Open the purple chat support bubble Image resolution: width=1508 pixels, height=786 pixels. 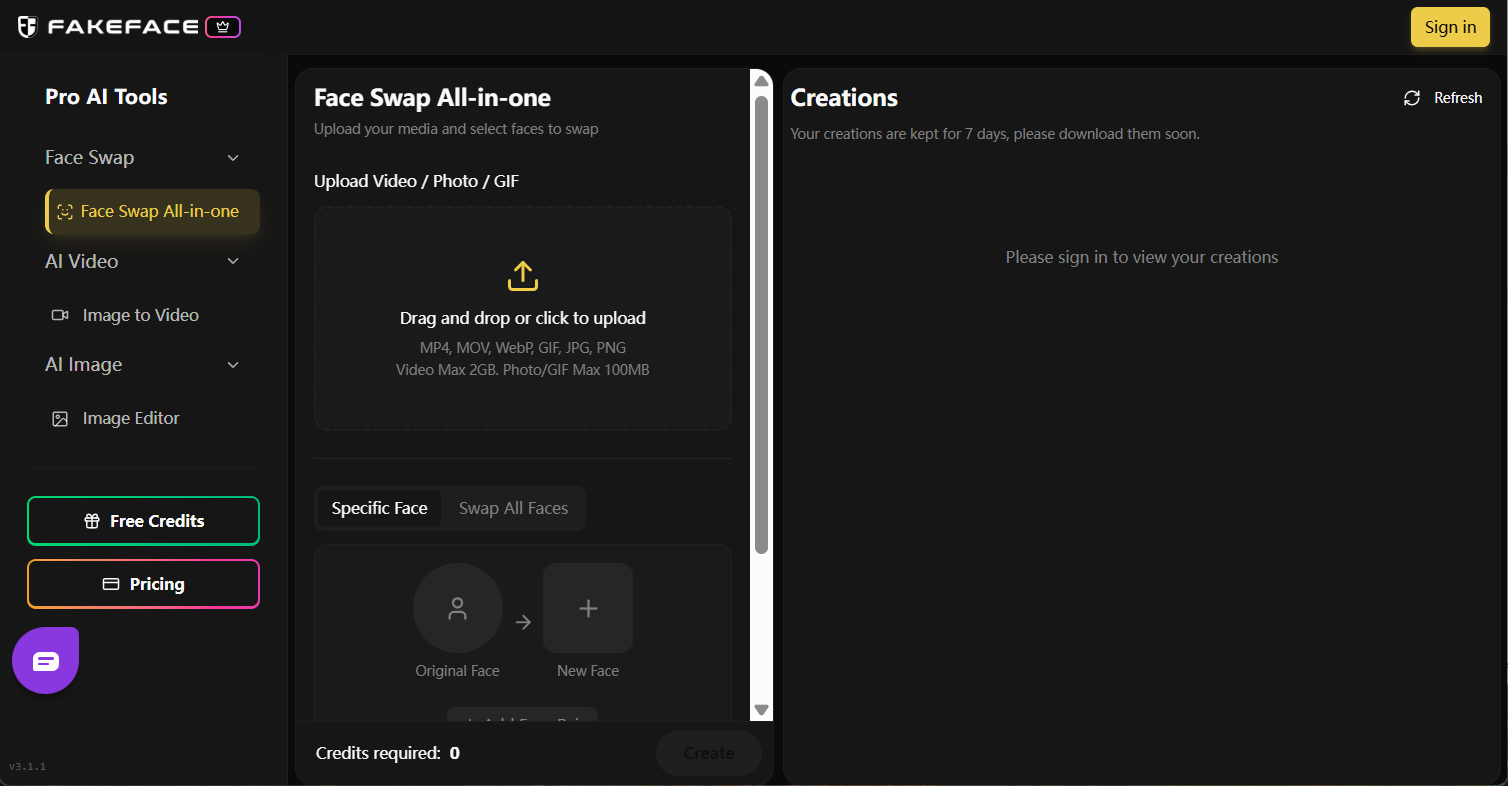click(x=46, y=661)
